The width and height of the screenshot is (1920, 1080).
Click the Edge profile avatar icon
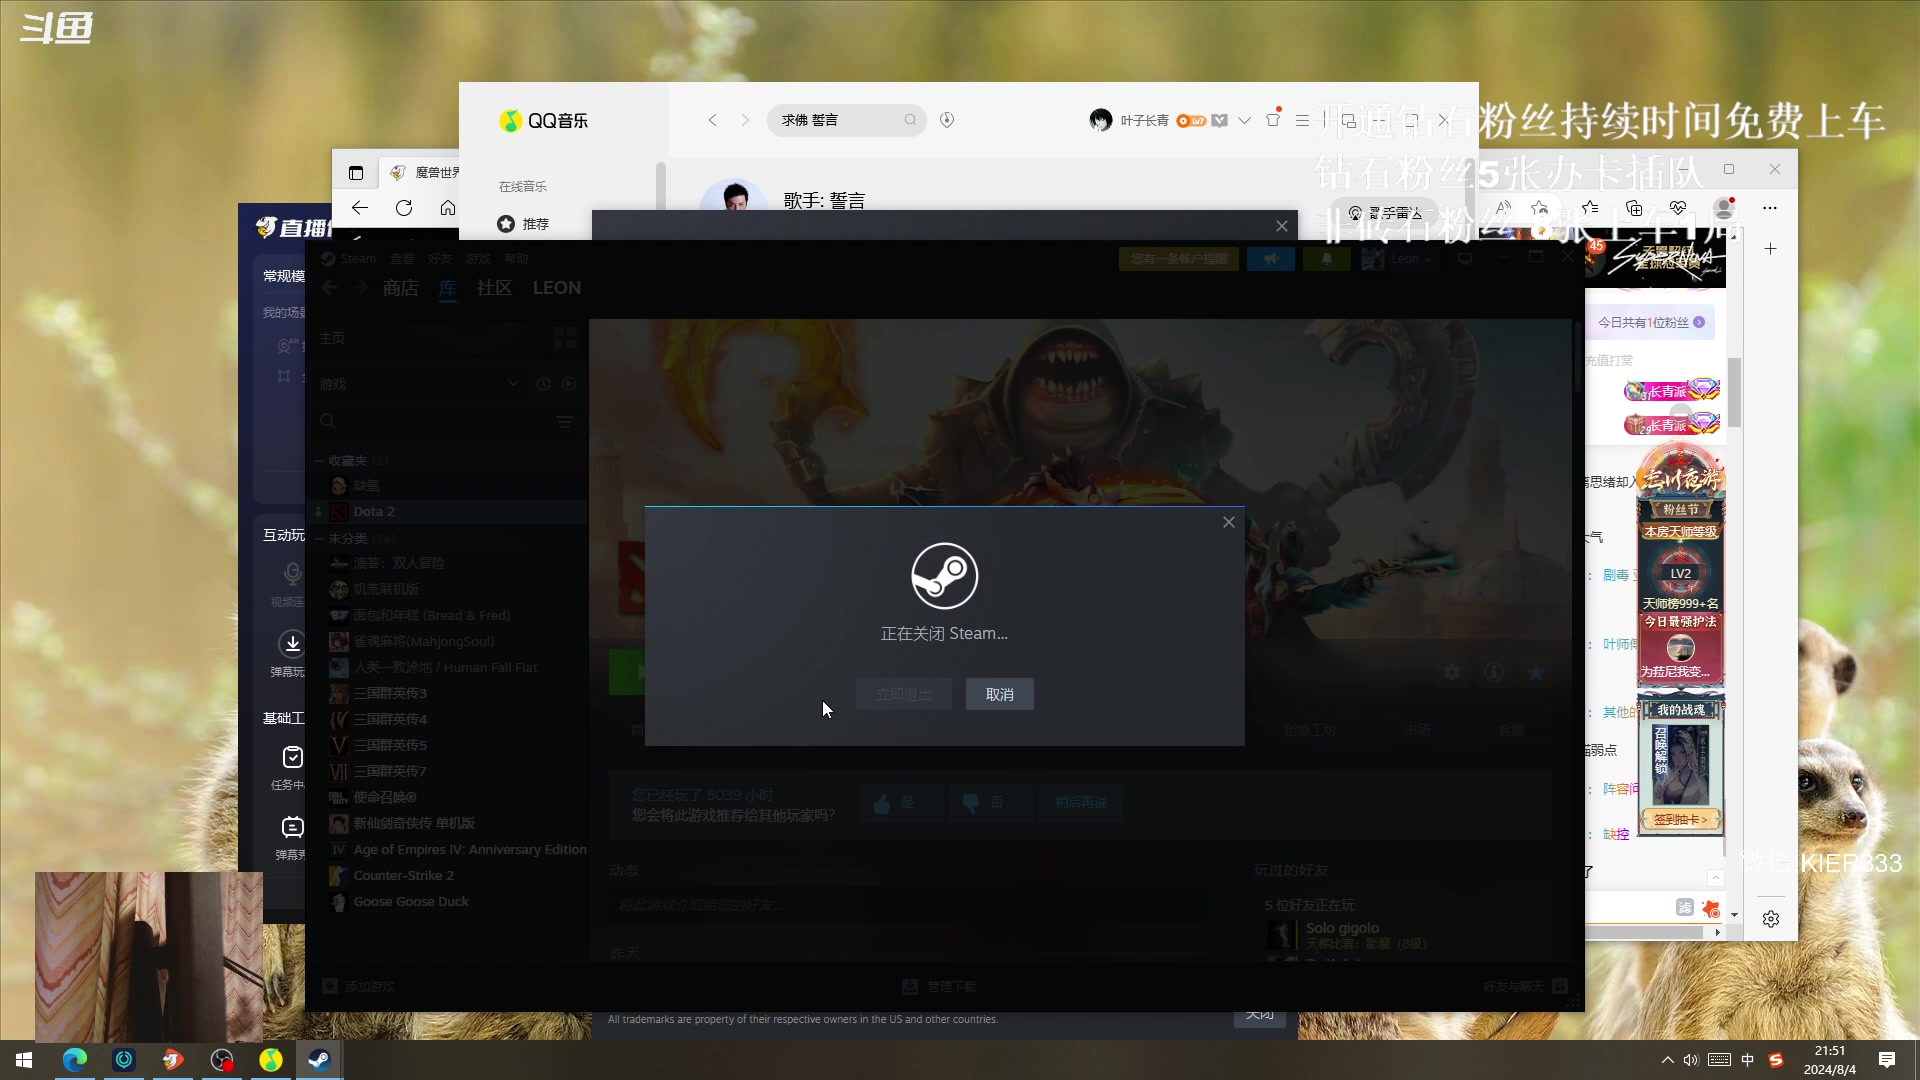click(1724, 208)
